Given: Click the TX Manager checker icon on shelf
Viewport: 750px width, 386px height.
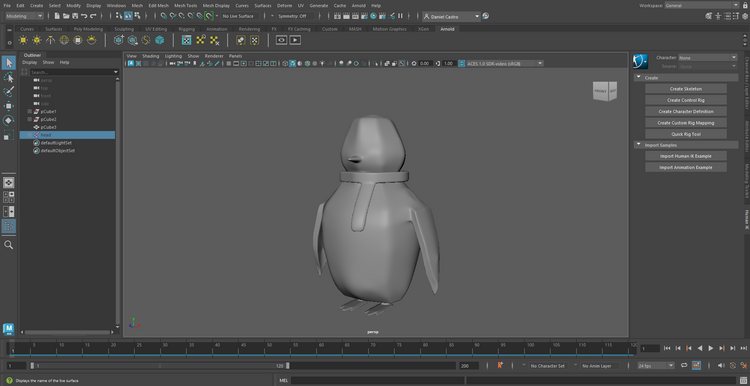Looking at the screenshot, I should coord(187,40).
